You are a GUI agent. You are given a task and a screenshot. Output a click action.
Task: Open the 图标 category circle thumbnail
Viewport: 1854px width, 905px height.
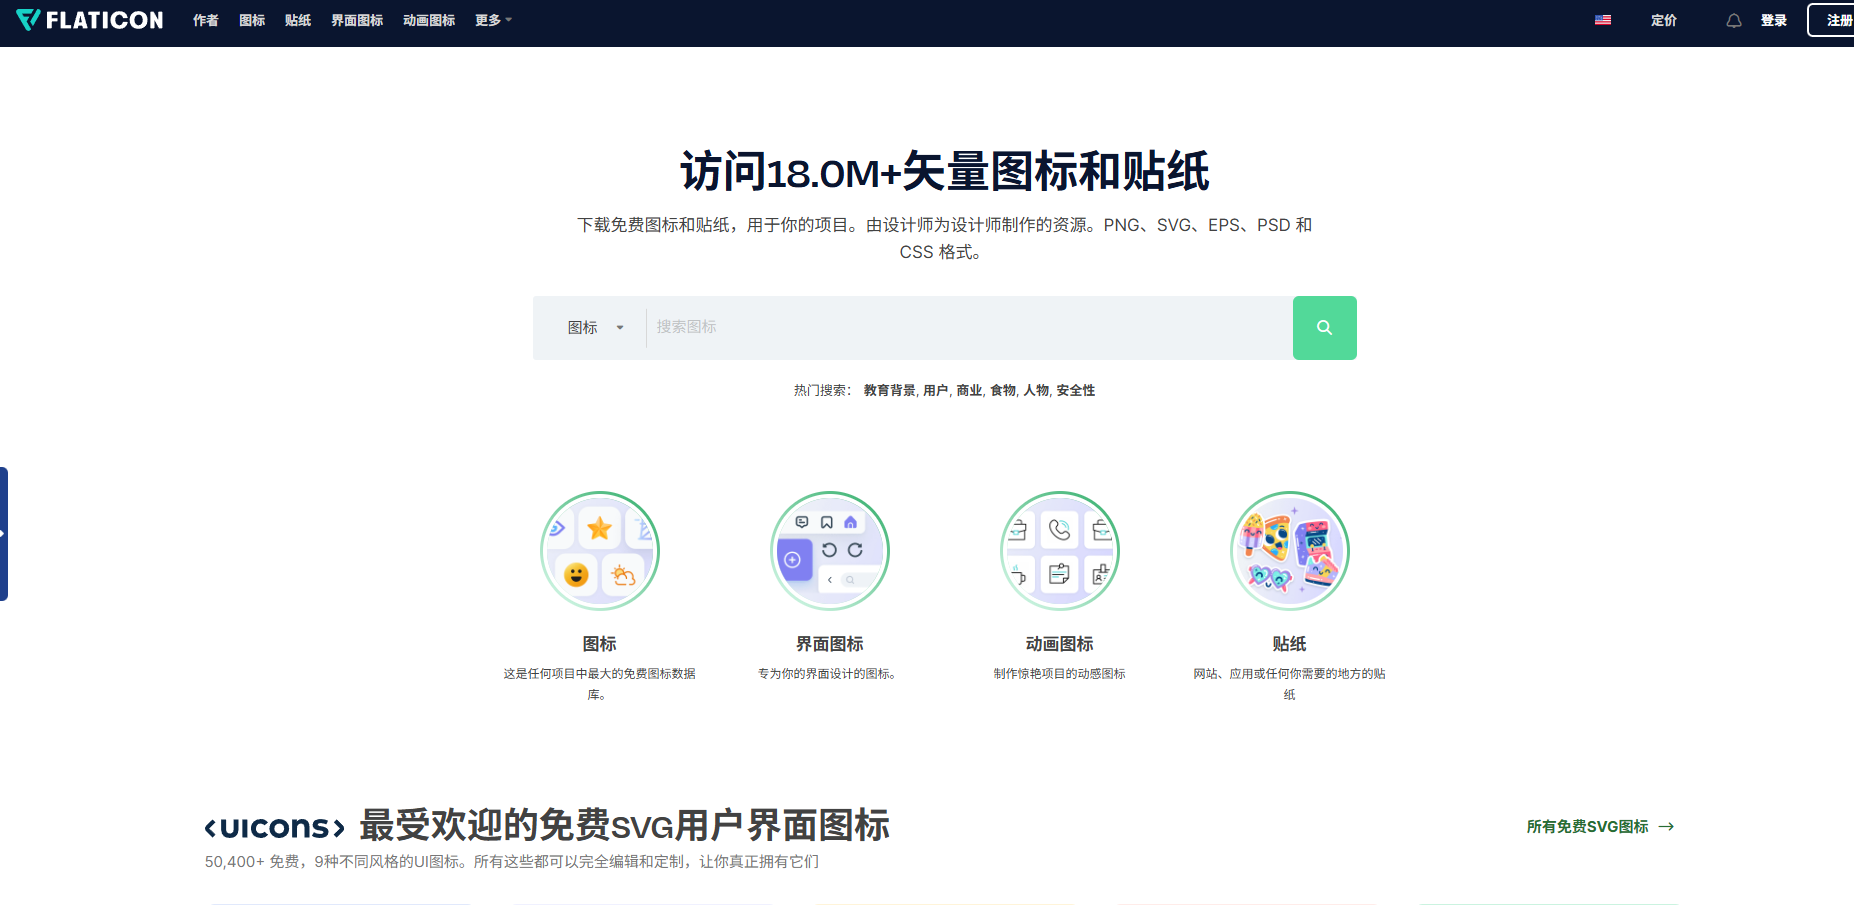[x=600, y=551]
